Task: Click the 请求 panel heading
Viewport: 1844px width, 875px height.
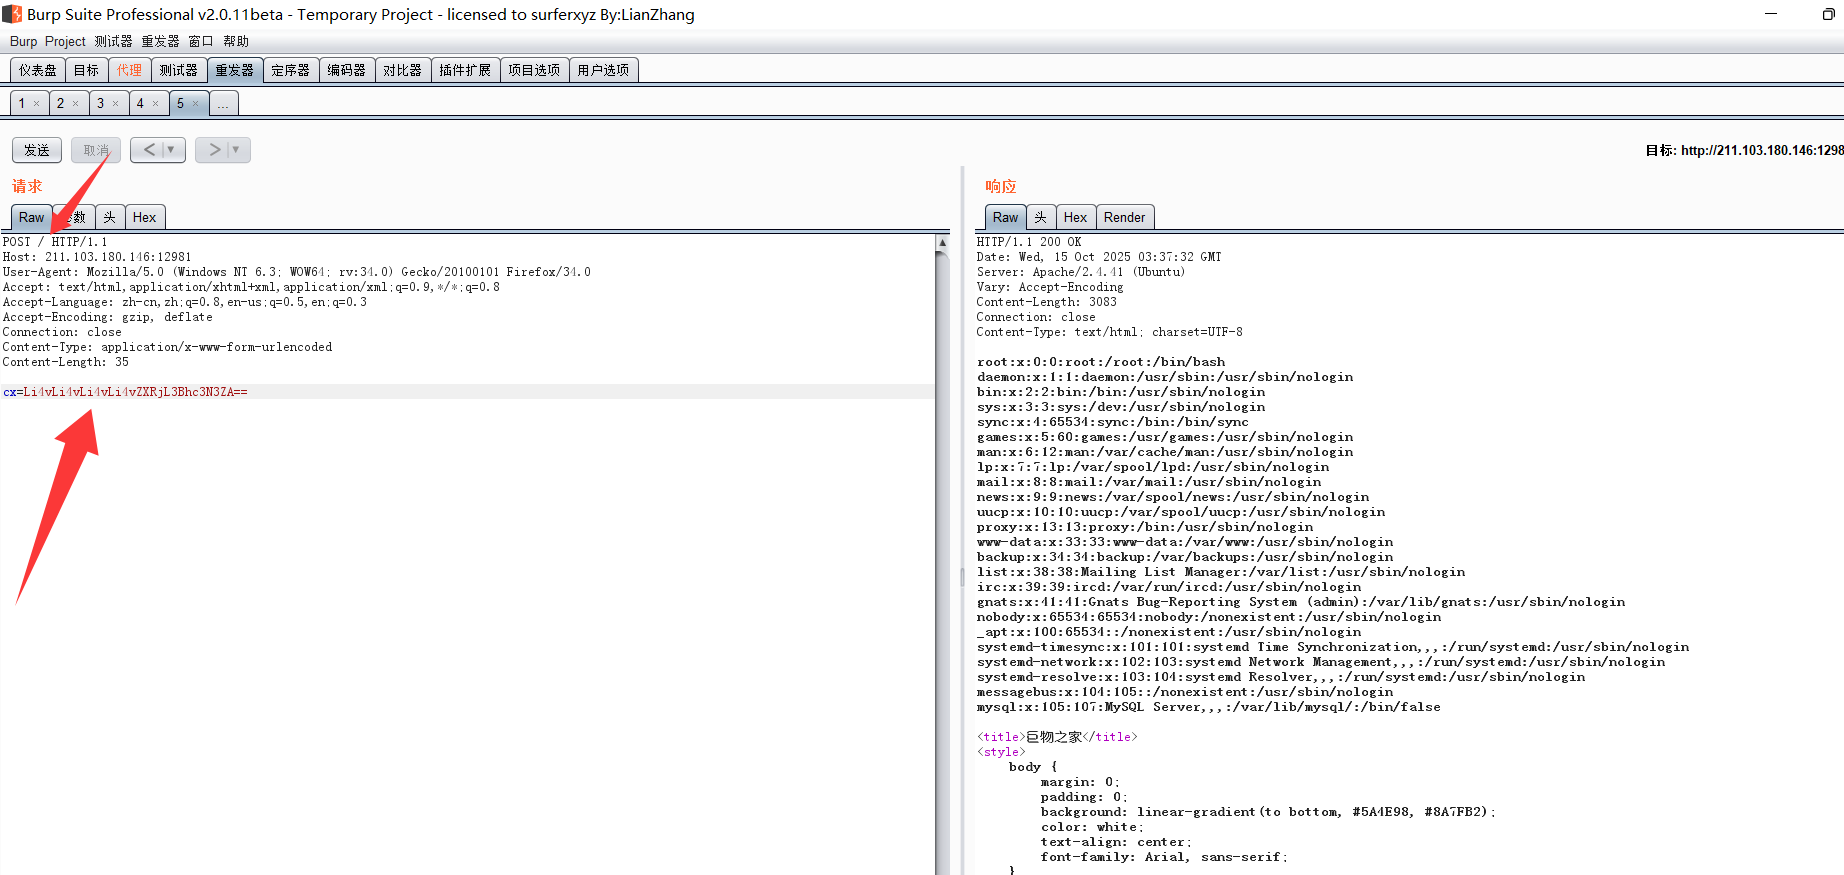Action: (x=27, y=186)
